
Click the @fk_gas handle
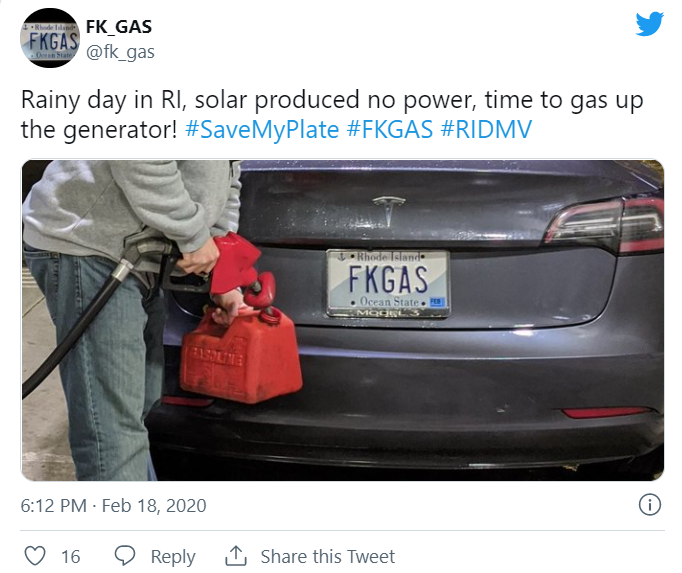[120, 51]
